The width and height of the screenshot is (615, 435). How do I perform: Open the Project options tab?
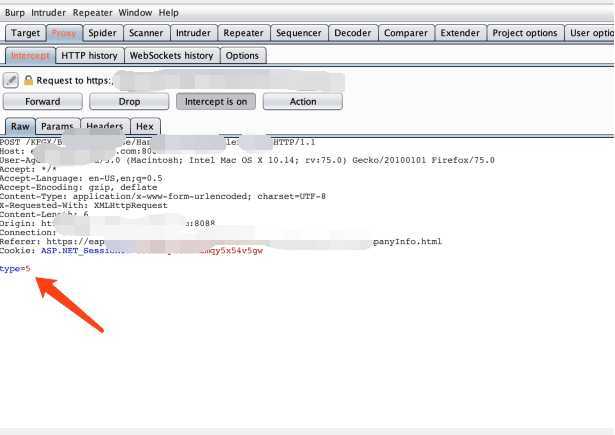tap(525, 33)
